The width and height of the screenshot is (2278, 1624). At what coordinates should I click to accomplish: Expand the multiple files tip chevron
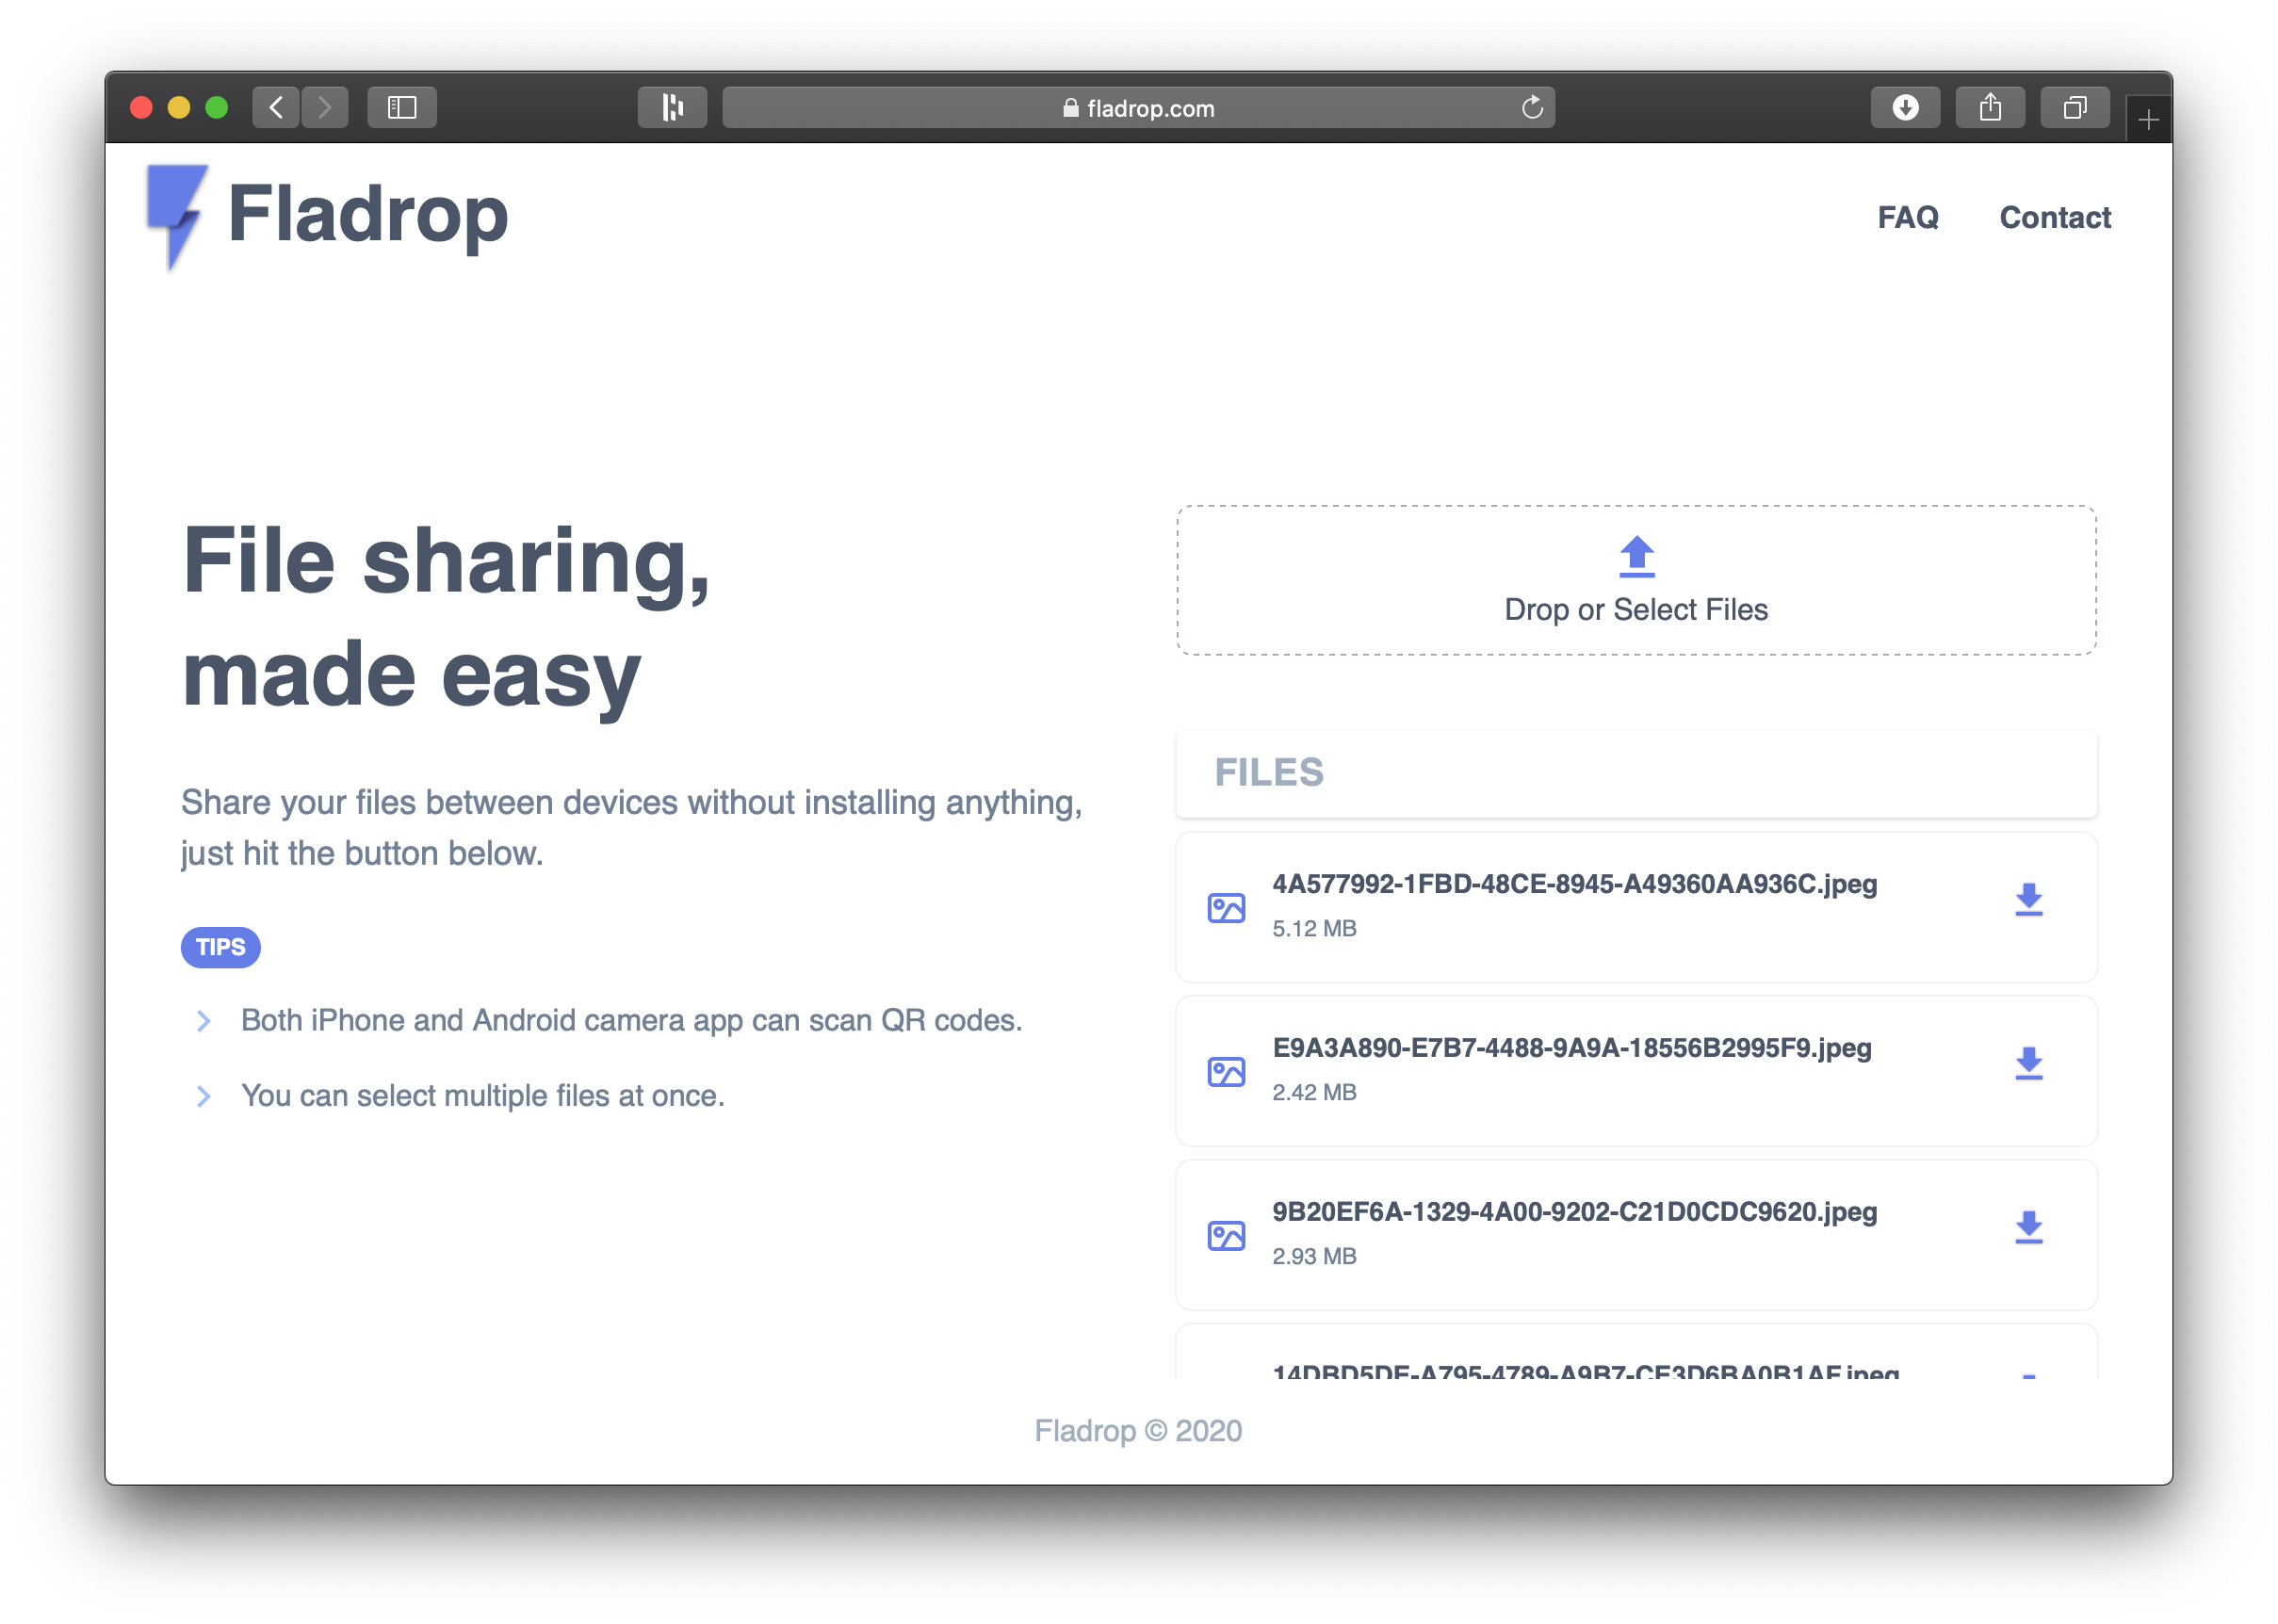(x=204, y=1097)
